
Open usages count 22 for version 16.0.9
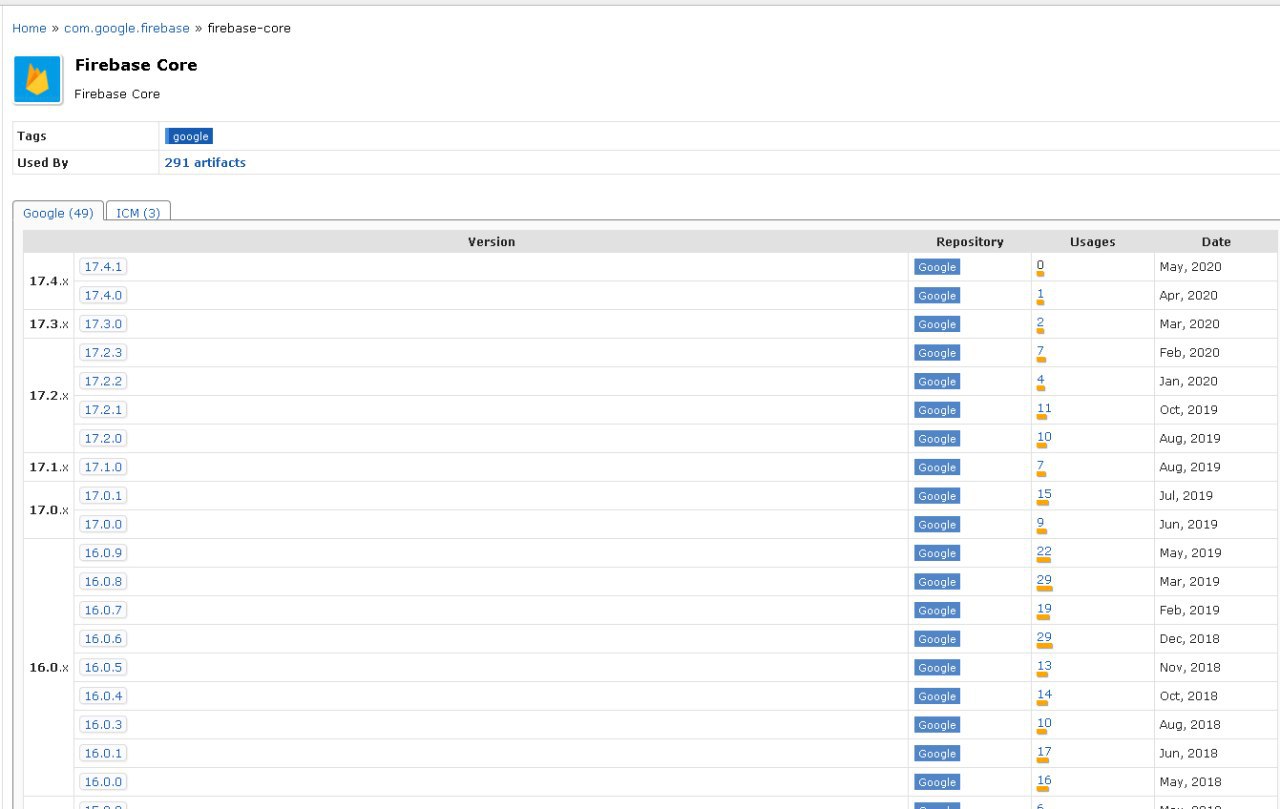(x=1044, y=552)
